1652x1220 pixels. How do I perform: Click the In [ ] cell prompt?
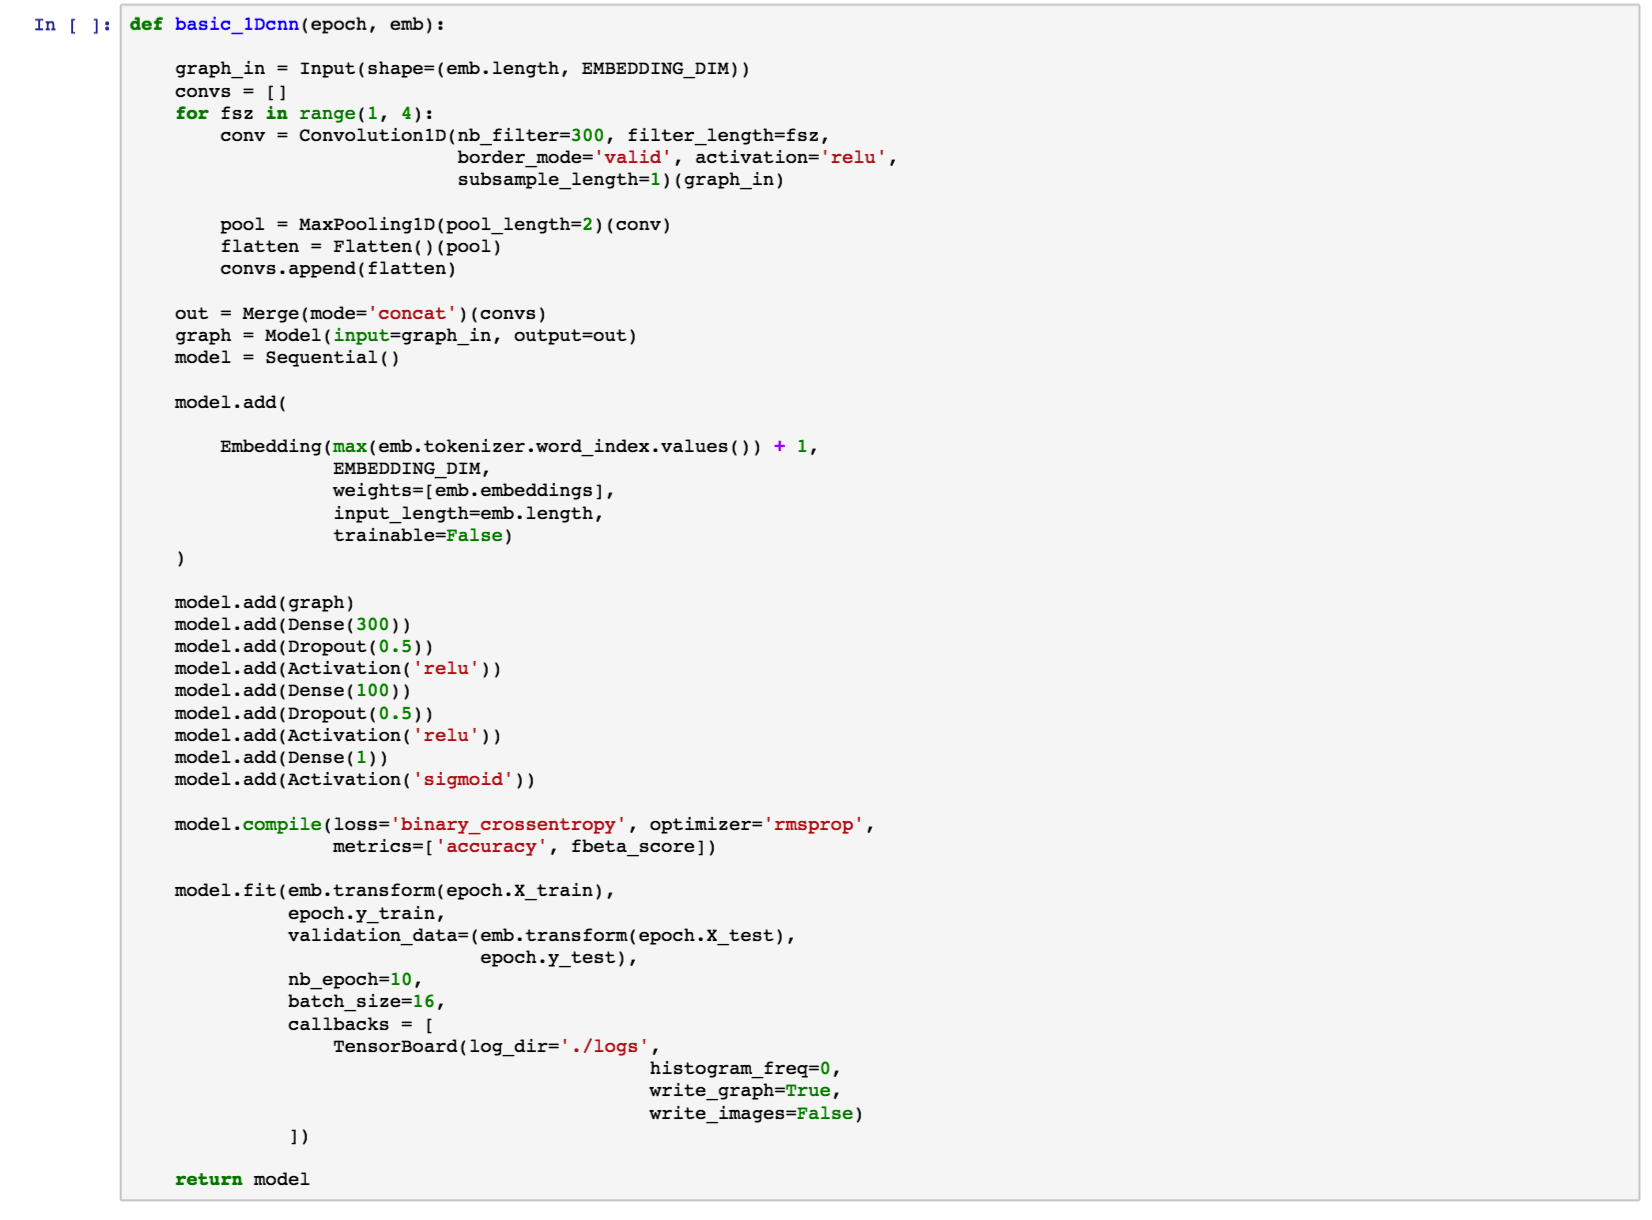(72, 25)
